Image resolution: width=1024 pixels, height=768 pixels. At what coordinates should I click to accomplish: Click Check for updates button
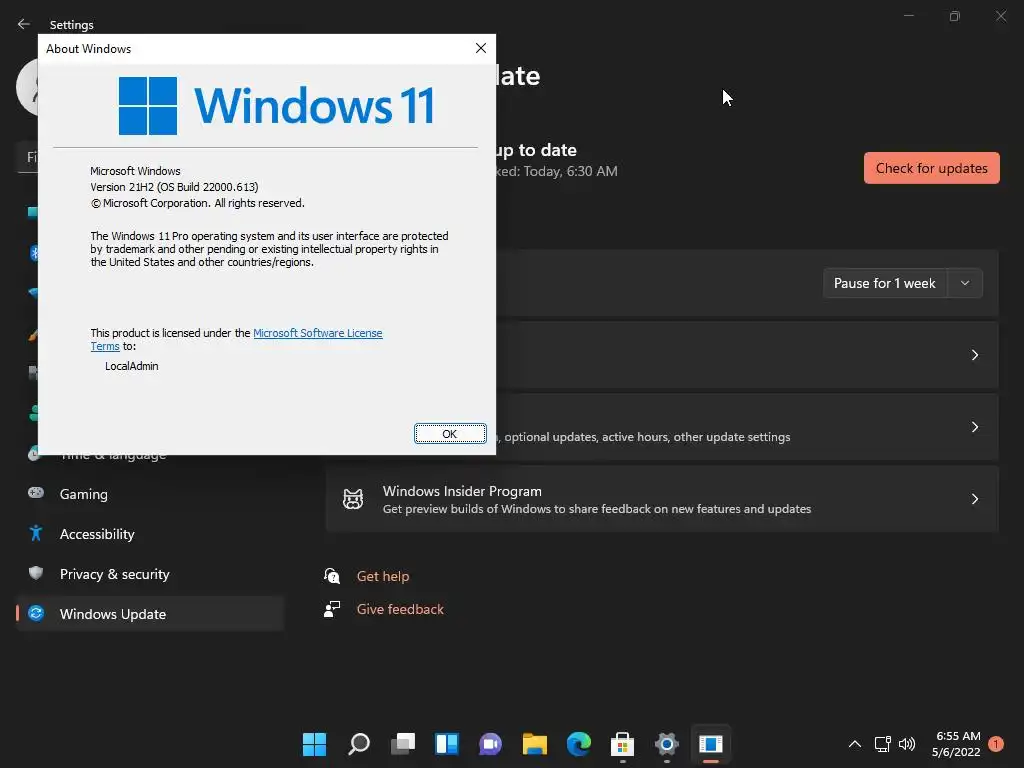(931, 168)
